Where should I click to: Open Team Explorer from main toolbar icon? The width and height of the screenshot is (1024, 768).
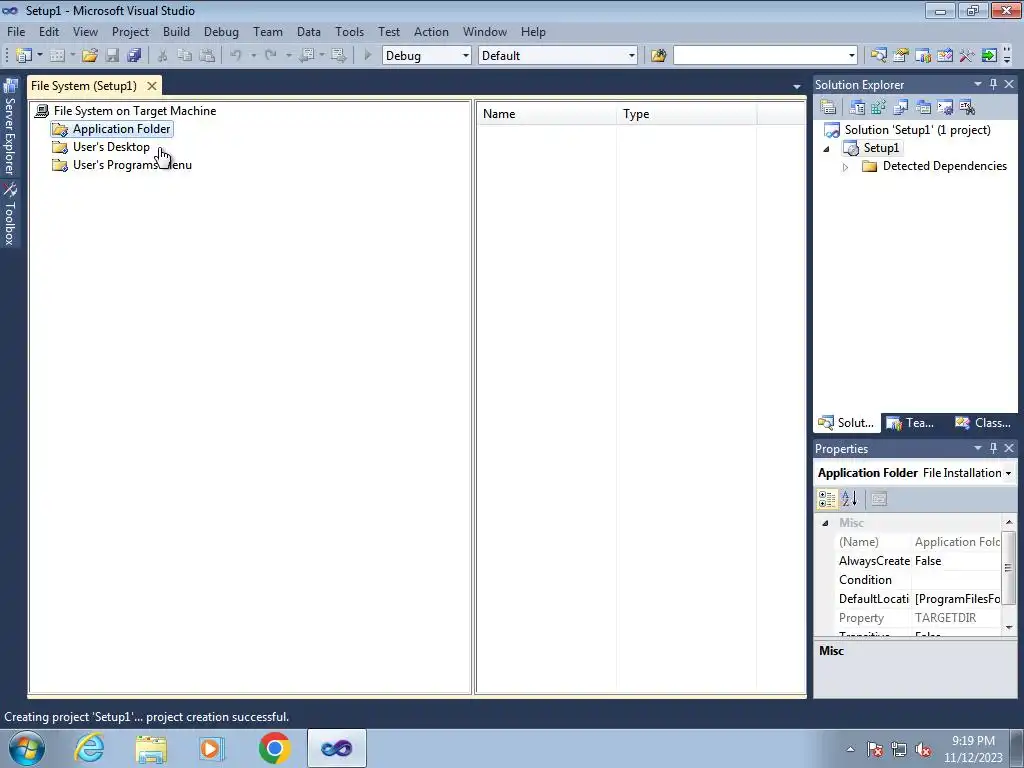point(923,56)
